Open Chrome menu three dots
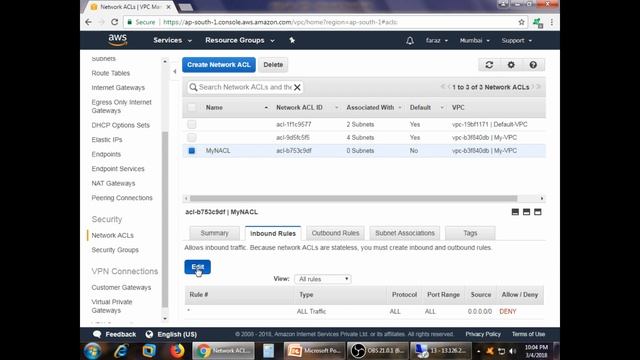The height and width of the screenshot is (360, 640). point(551,22)
